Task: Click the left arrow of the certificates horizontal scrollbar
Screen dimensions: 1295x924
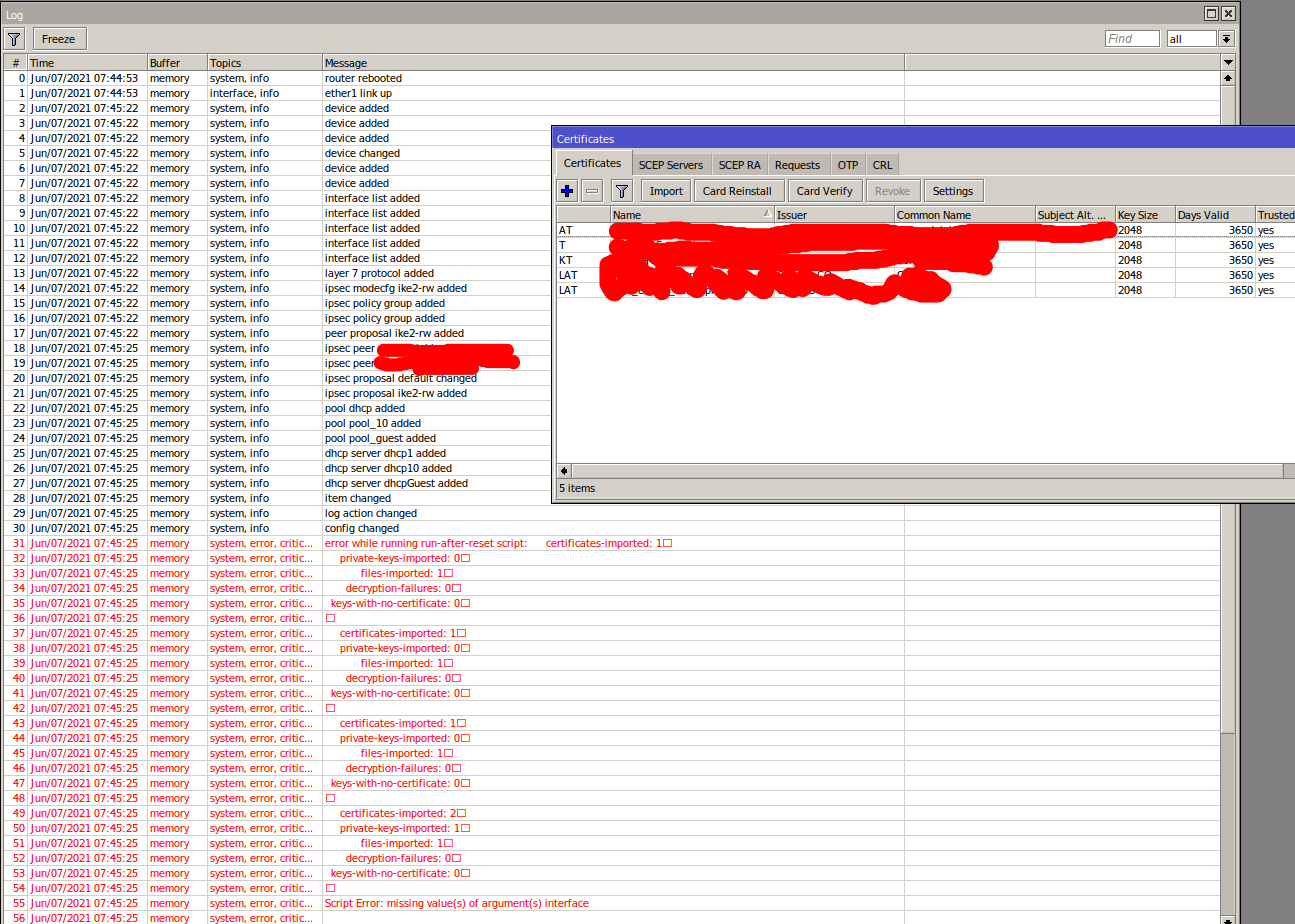Action: point(563,470)
